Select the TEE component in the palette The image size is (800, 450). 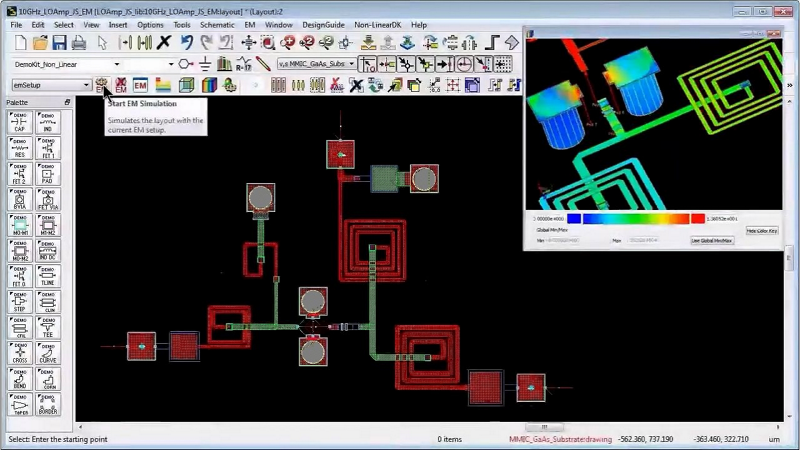coord(48,327)
